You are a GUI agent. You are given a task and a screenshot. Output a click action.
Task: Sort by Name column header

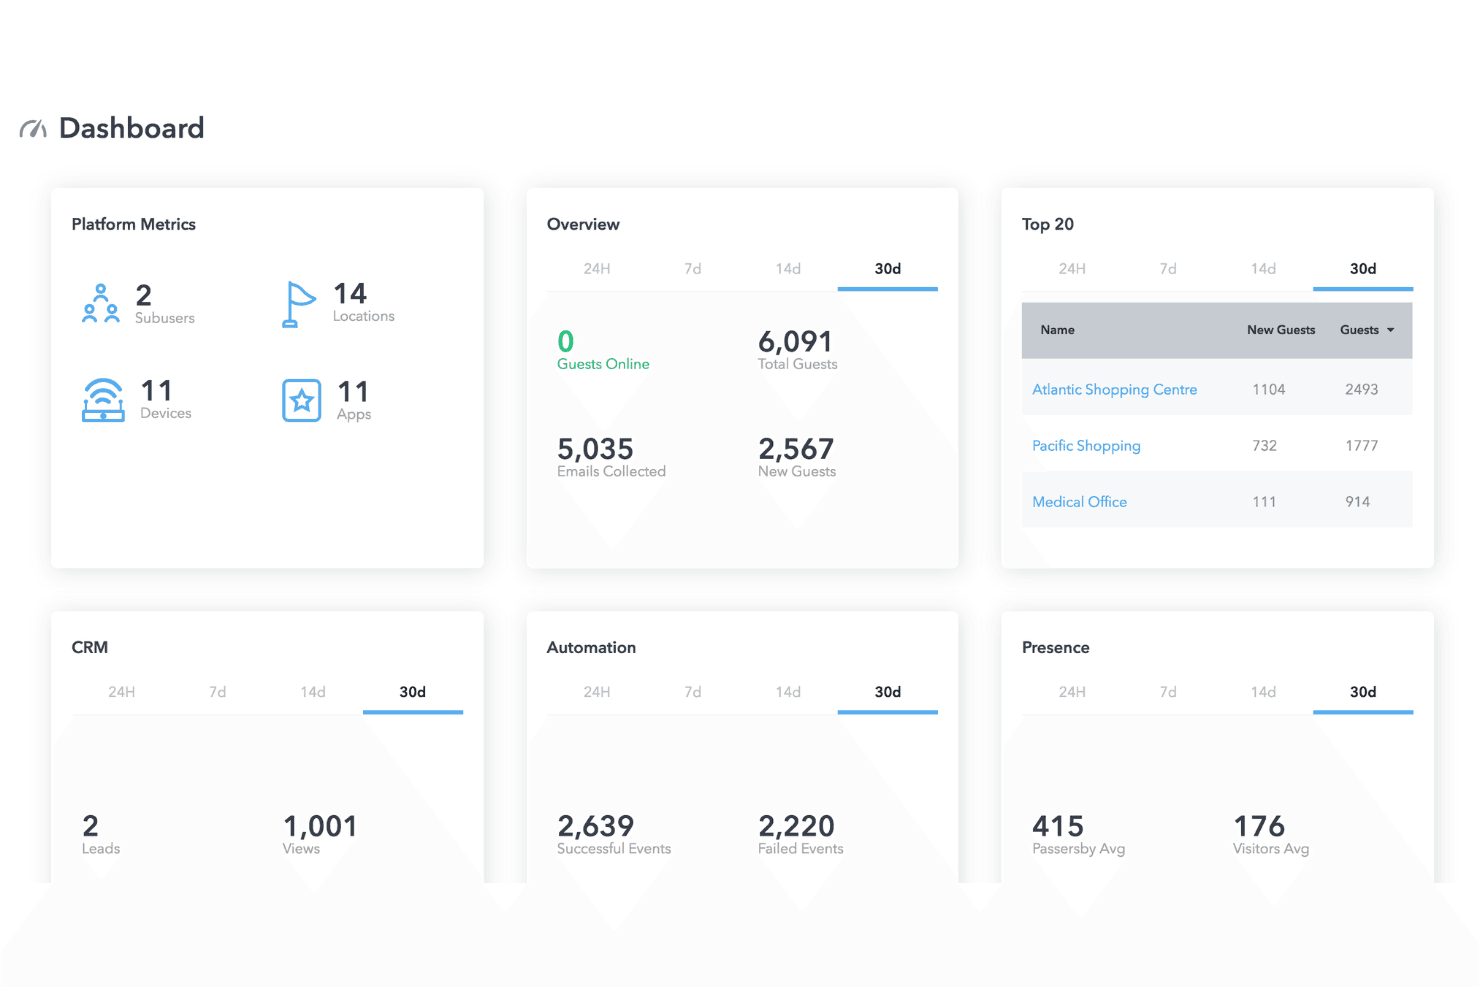[x=1057, y=330]
